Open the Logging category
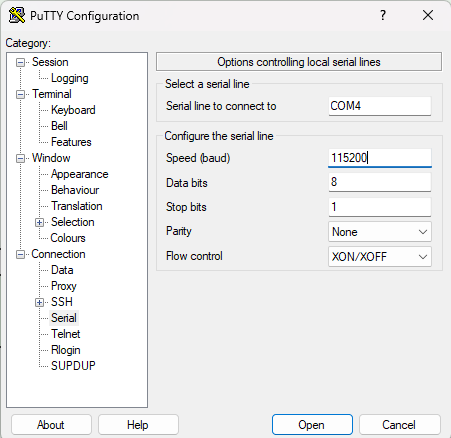The height and width of the screenshot is (438, 451). [70, 78]
